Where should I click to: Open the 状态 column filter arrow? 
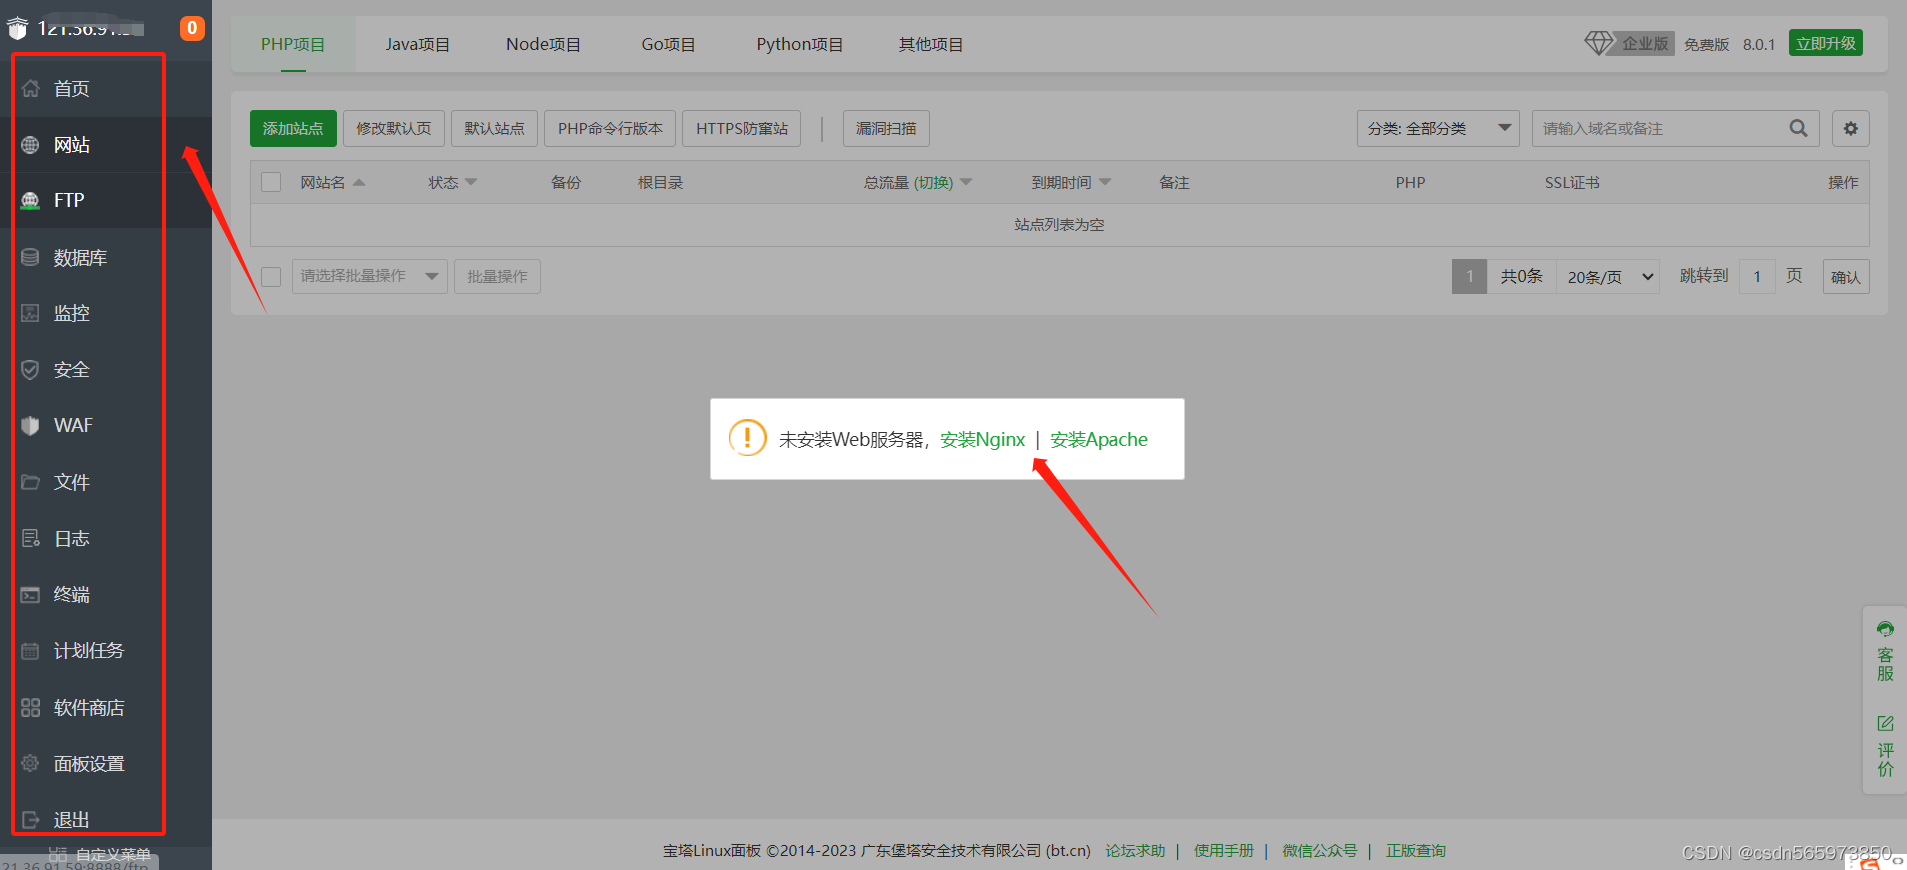coord(471,182)
